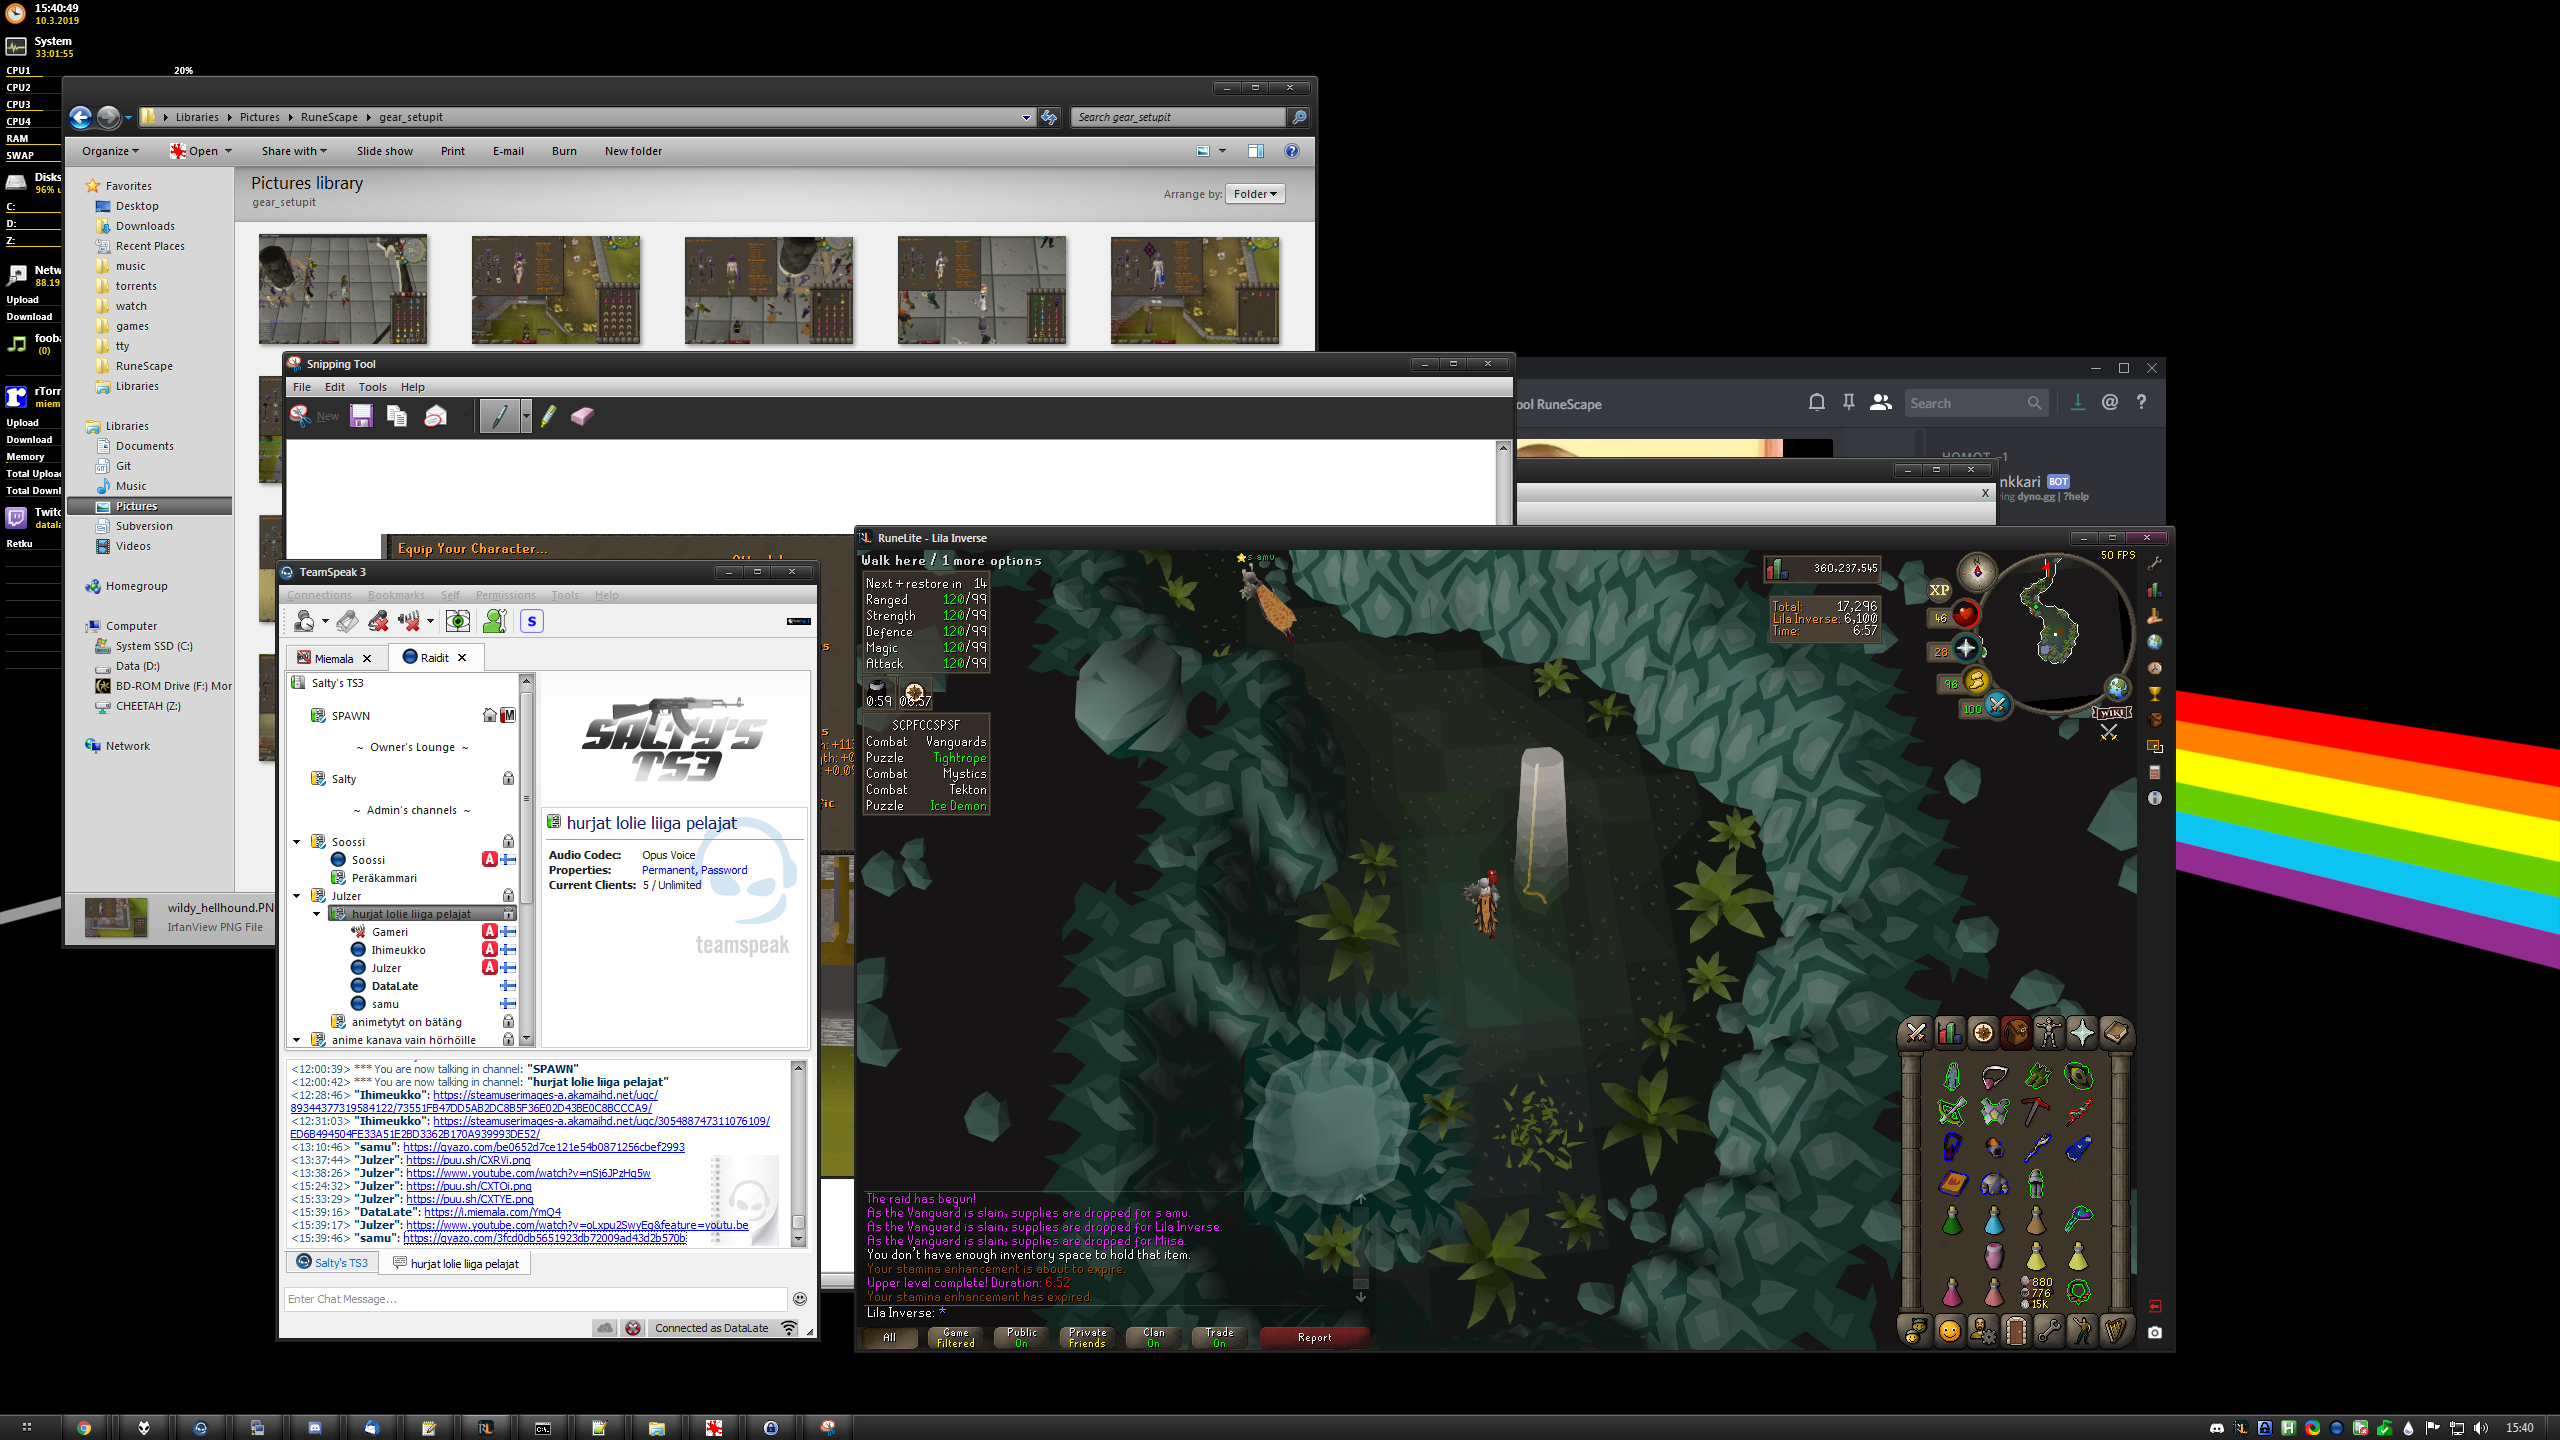
Task: Open samu's latest gyazo link
Action: pyautogui.click(x=545, y=1238)
